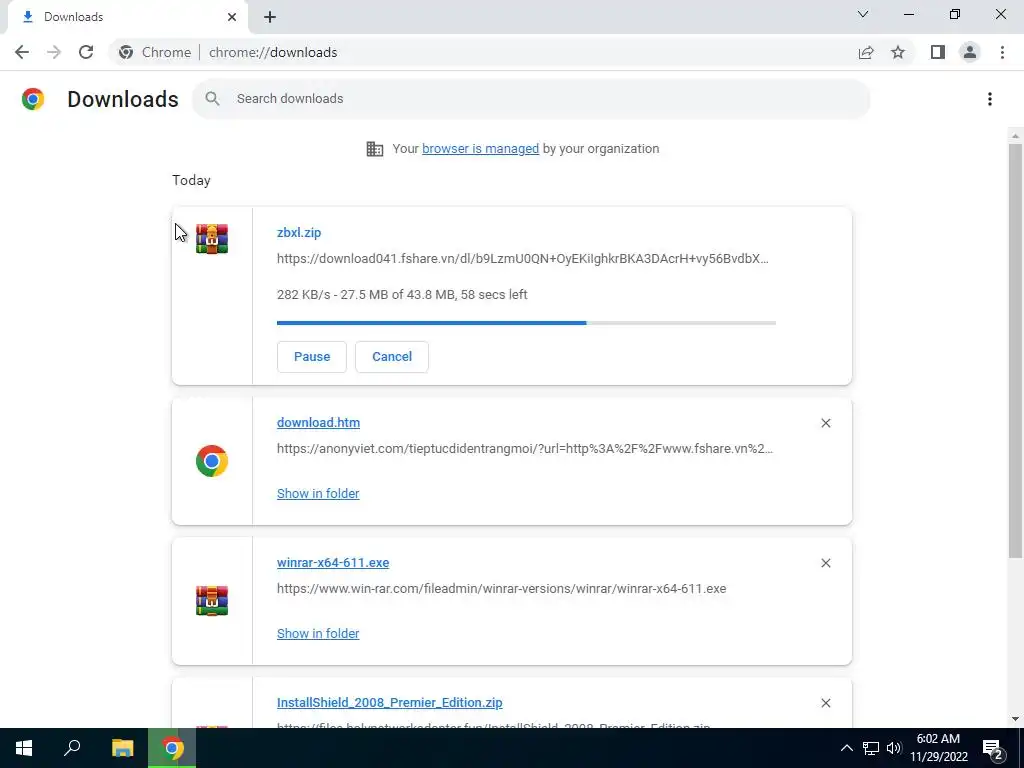Open the browser is managed link

coord(480,149)
